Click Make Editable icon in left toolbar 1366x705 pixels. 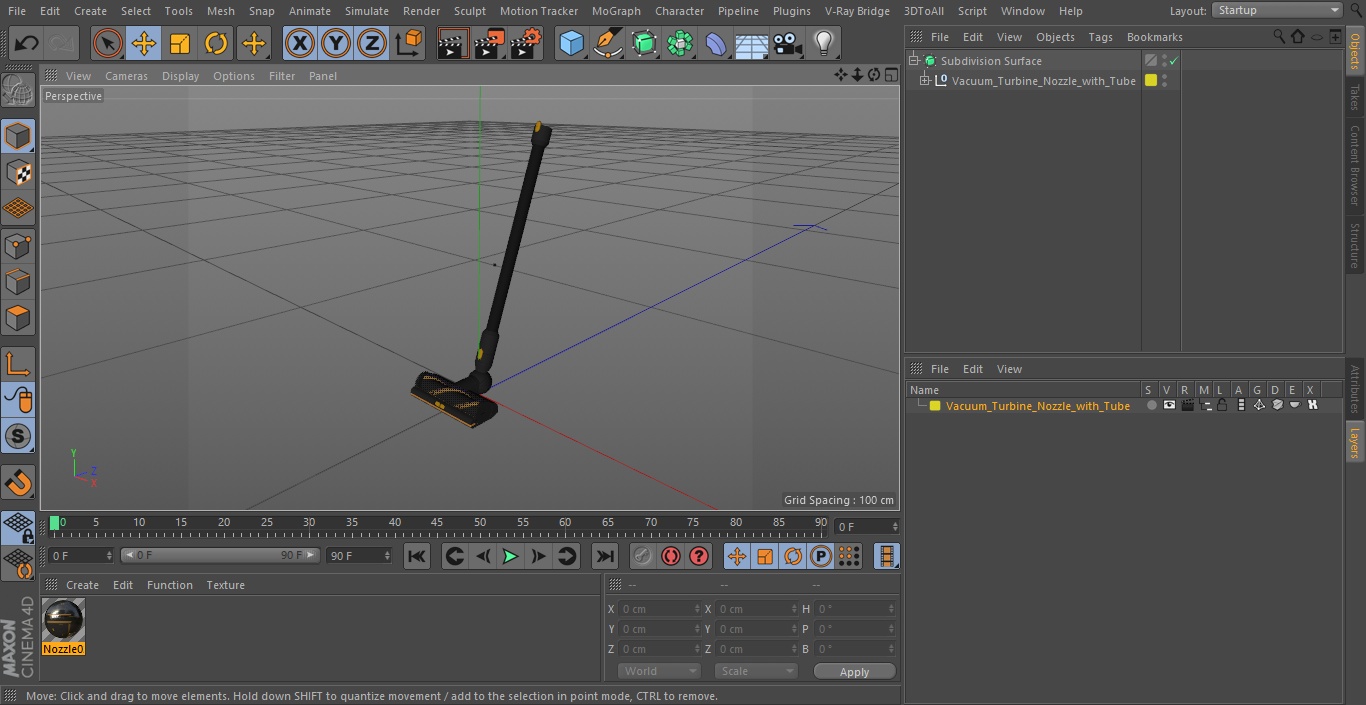click(18, 91)
